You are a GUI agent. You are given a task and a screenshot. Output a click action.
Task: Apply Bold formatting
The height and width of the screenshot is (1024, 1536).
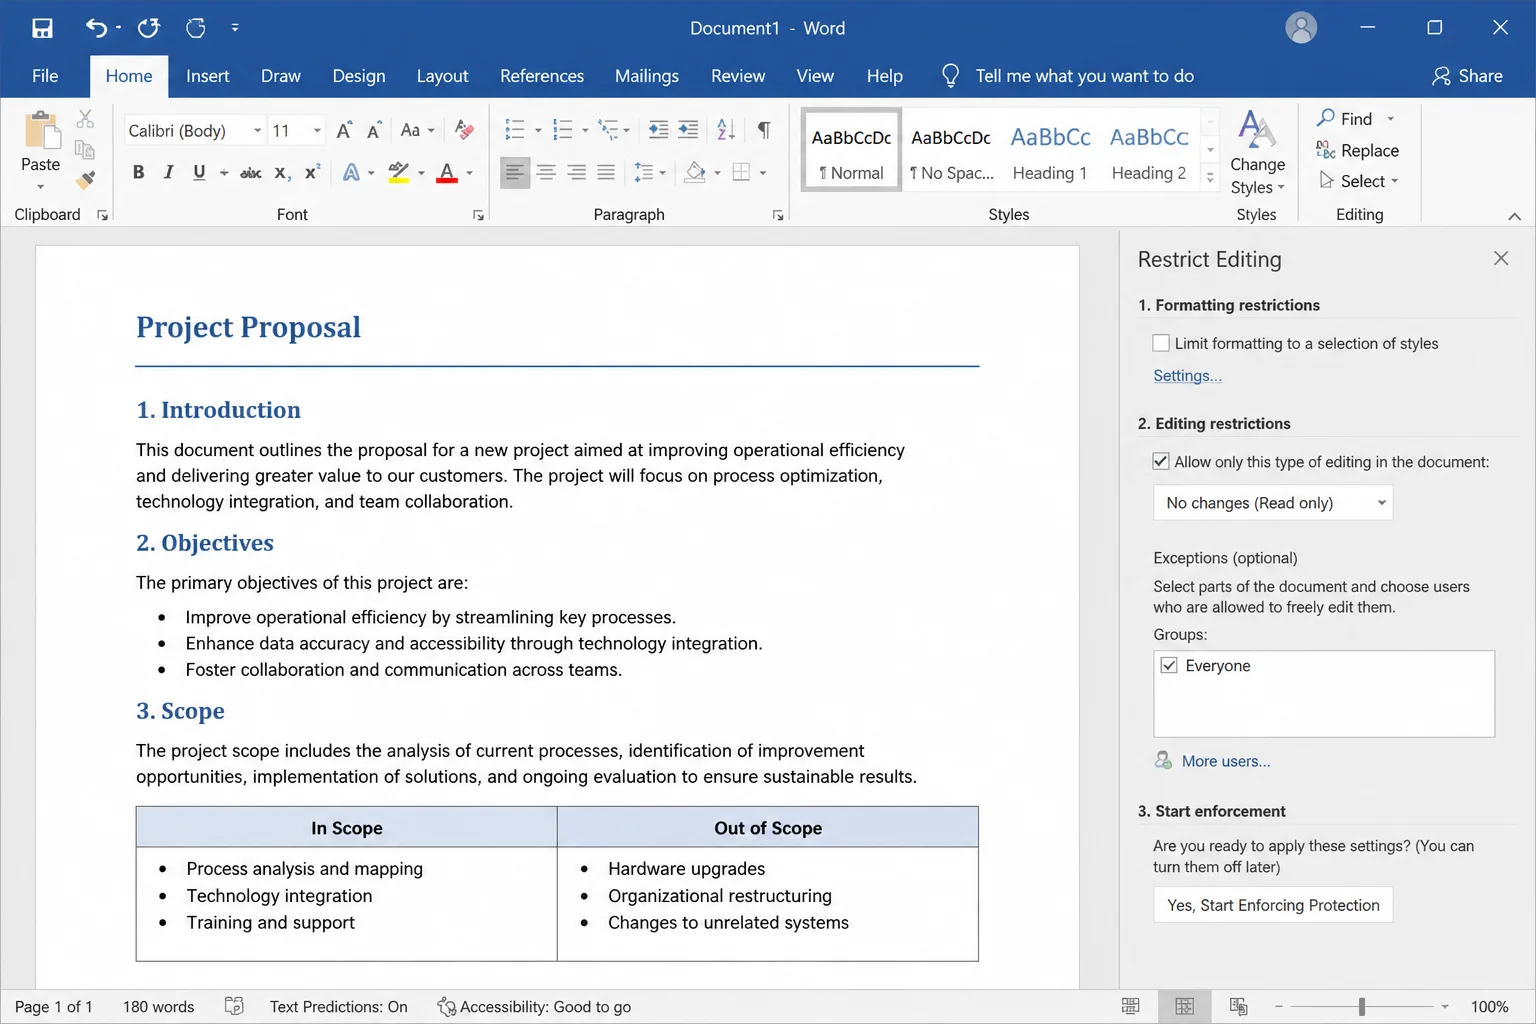point(138,172)
